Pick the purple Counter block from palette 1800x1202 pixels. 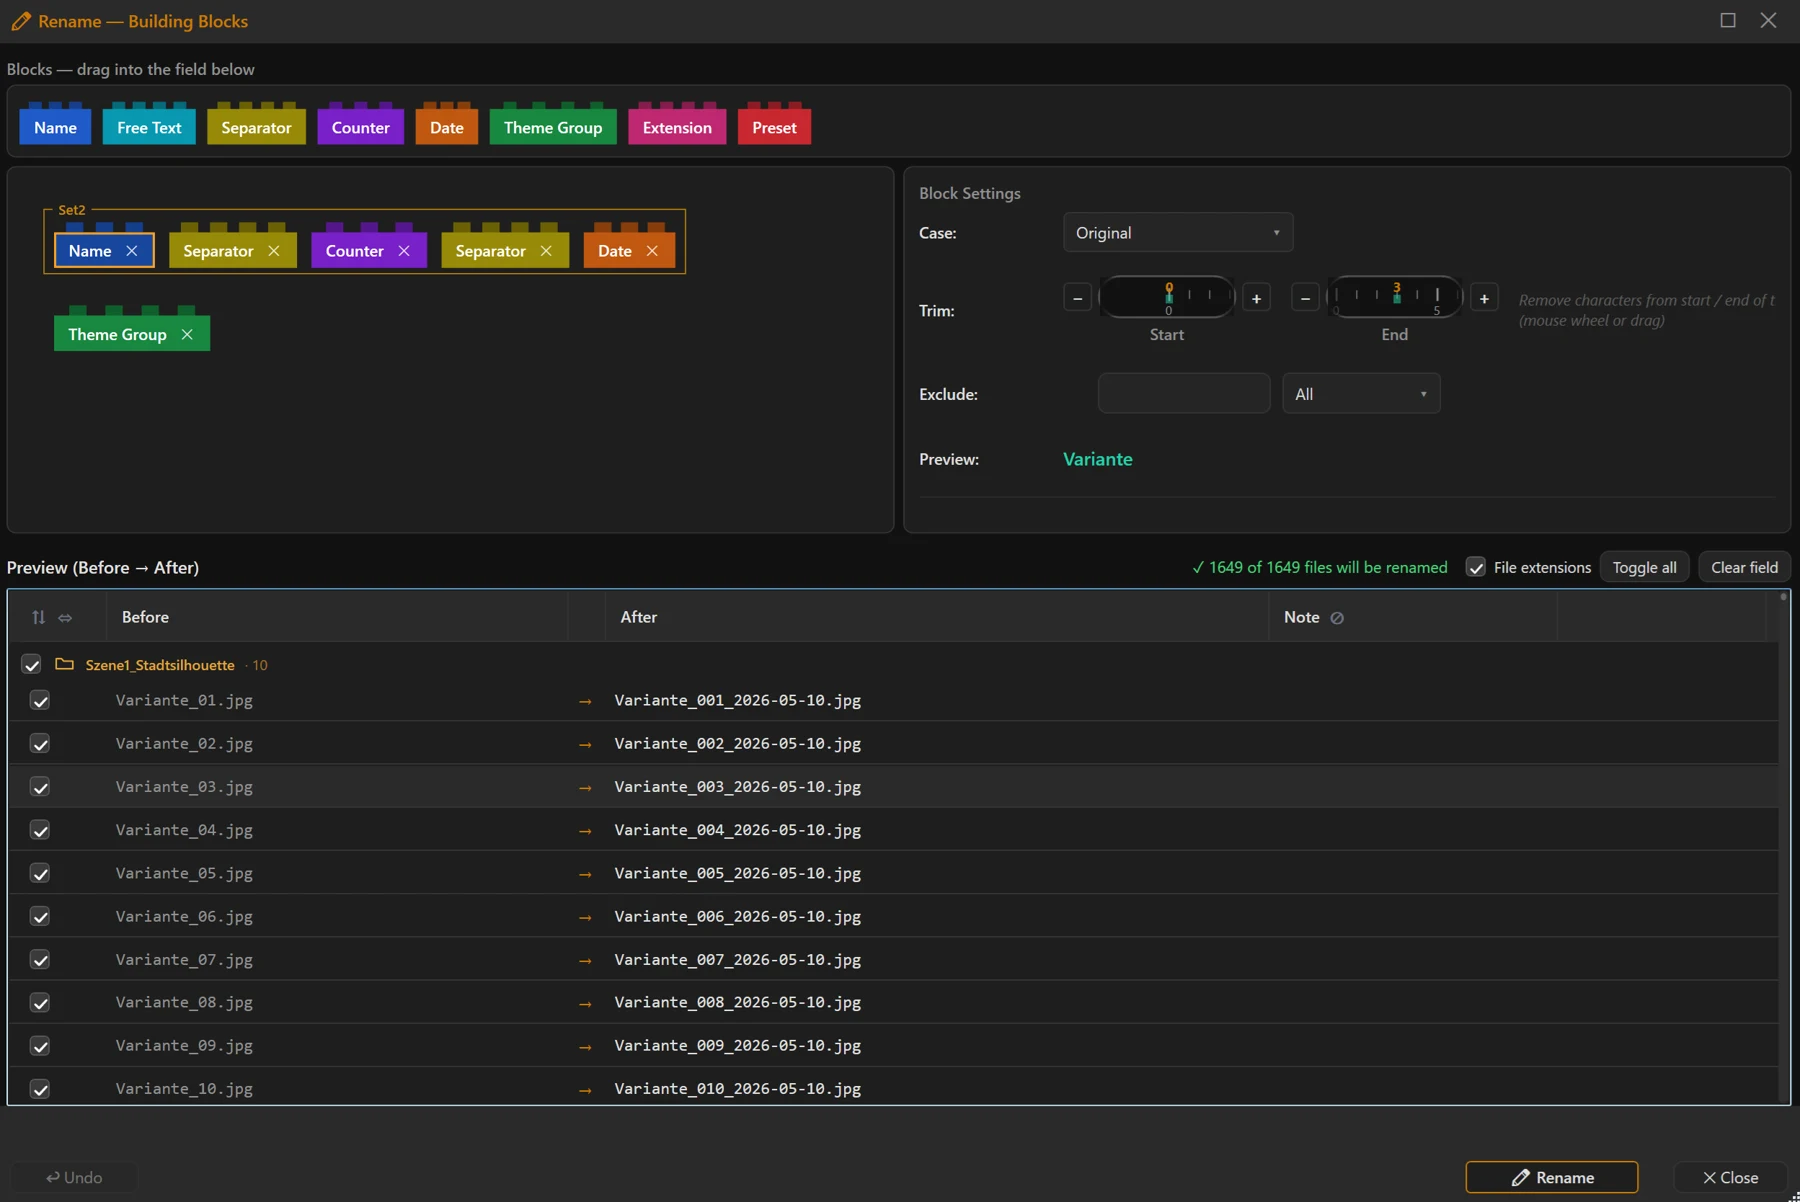[x=360, y=127]
